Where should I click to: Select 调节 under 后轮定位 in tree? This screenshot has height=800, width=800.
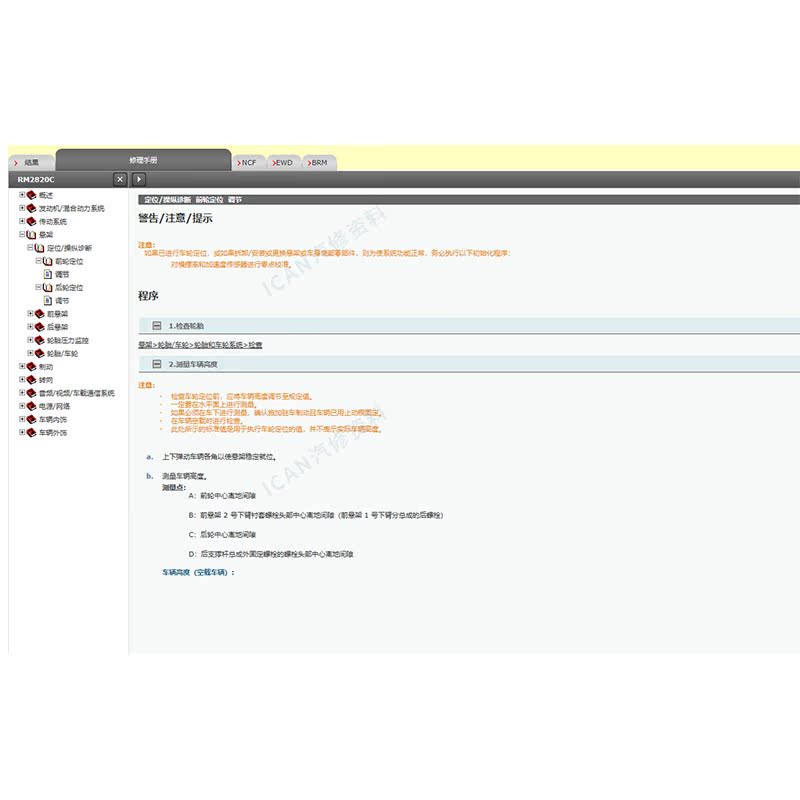click(x=62, y=301)
